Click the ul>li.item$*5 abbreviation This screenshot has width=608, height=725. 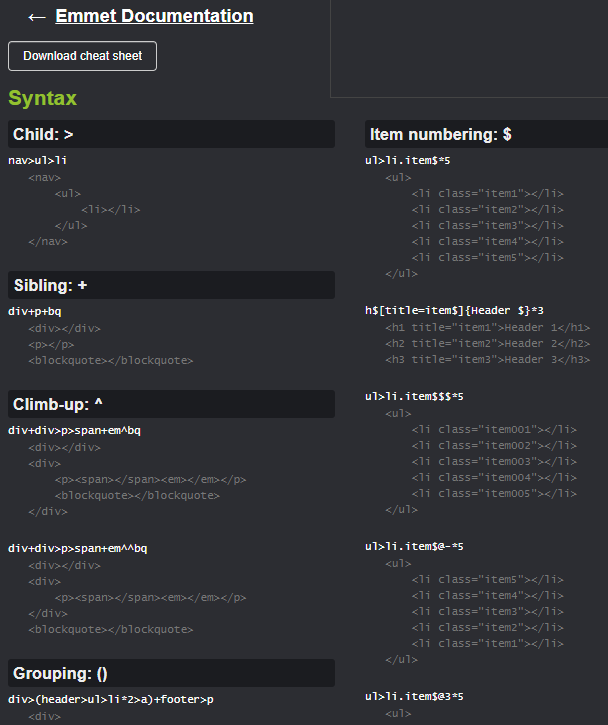407,160
